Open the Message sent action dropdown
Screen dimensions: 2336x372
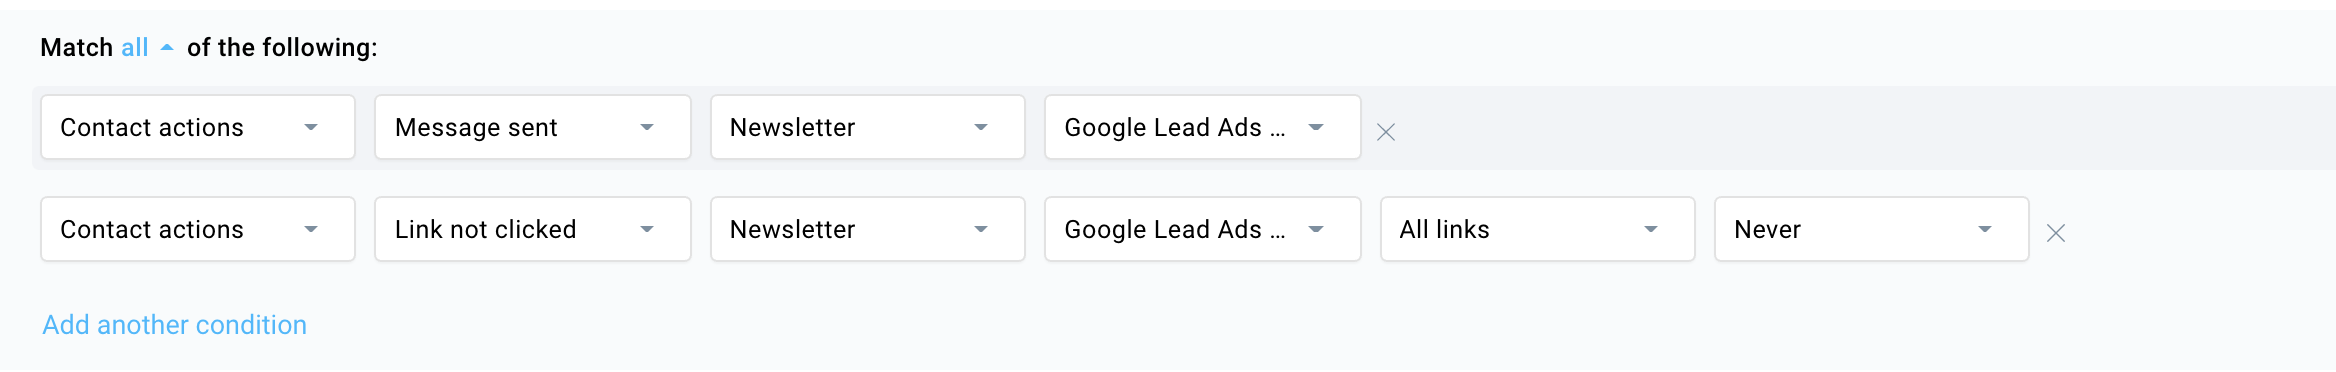coord(532,127)
